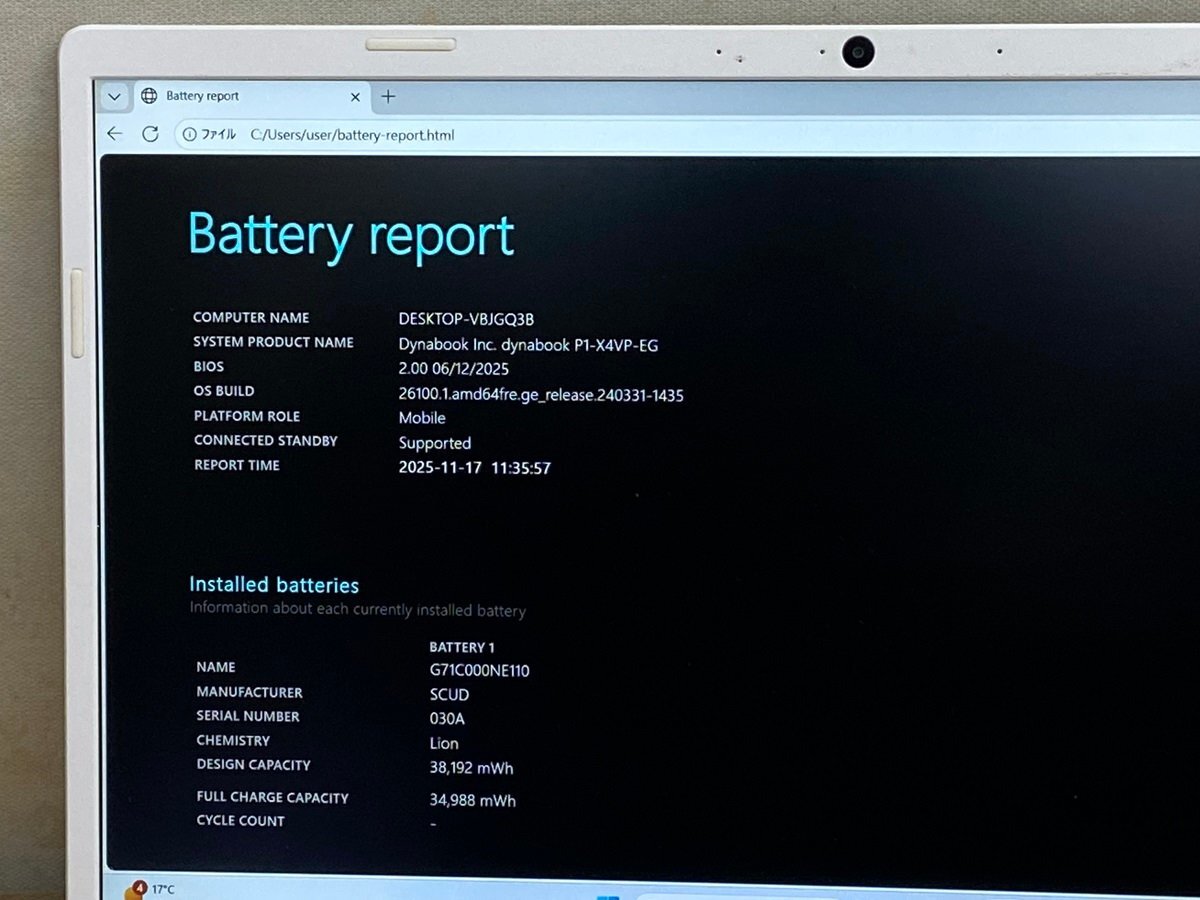Viewport: 1200px width, 900px height.
Task: Select the manufacturer value SCUD
Action: [448, 694]
